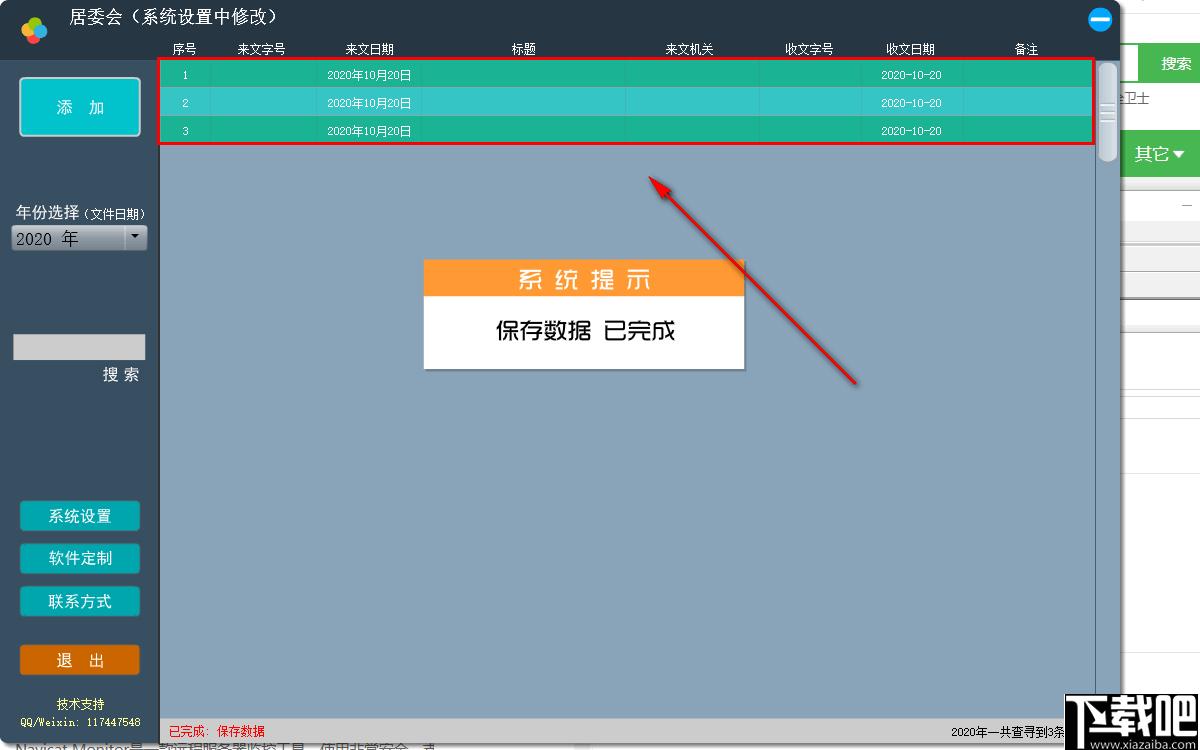Open 其它 dropdown in background window

pyautogui.click(x=1160, y=154)
